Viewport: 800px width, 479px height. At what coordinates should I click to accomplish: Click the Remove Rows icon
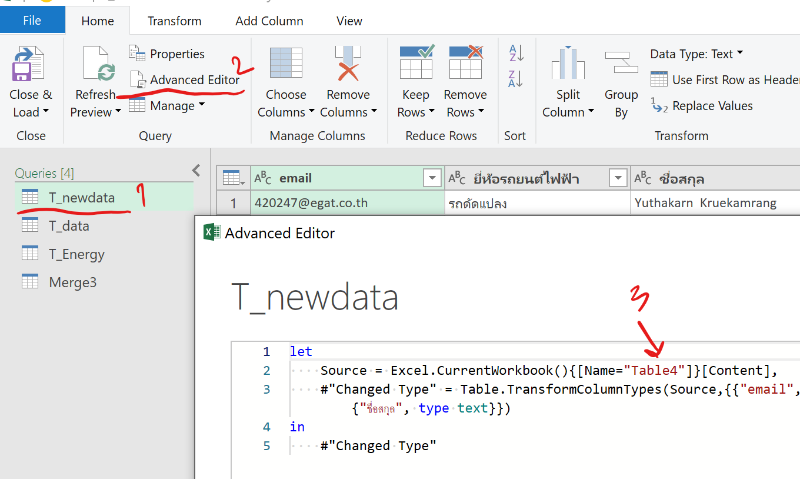[x=465, y=66]
